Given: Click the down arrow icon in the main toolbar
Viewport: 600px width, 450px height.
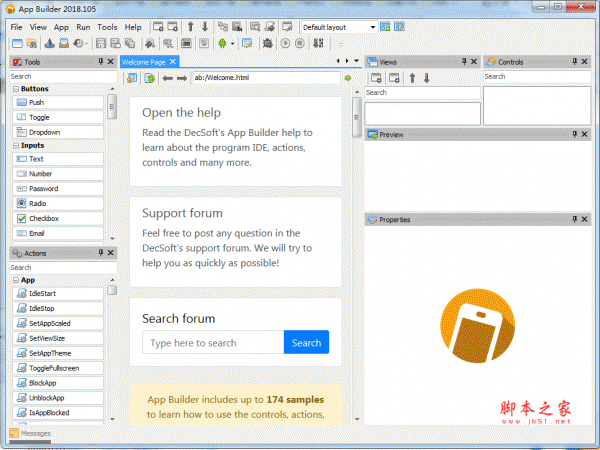Looking at the screenshot, I should click(205, 26).
